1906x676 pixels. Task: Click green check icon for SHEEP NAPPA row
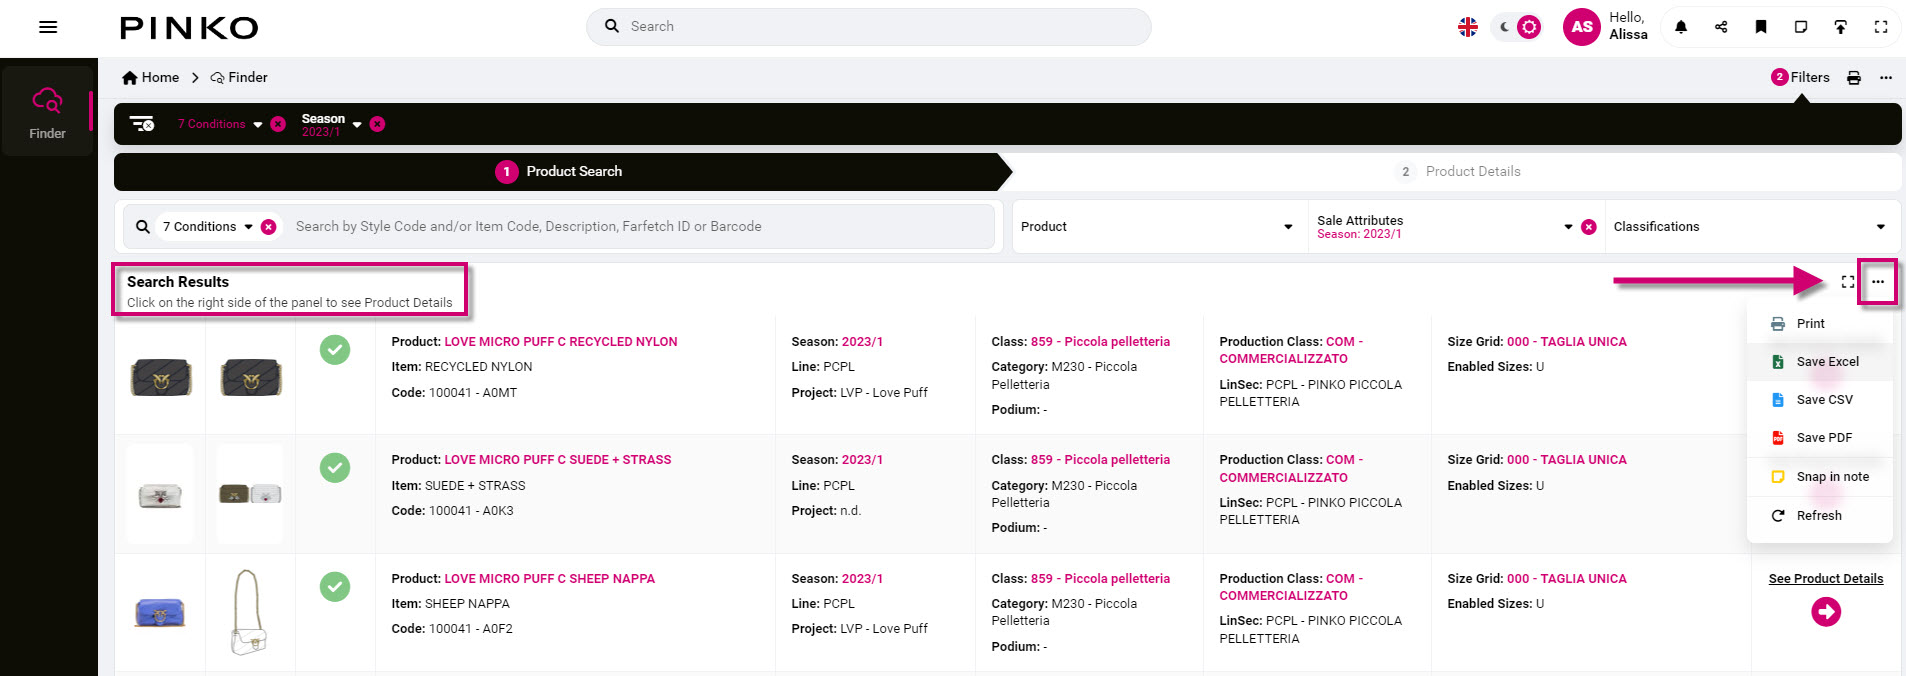(x=335, y=587)
